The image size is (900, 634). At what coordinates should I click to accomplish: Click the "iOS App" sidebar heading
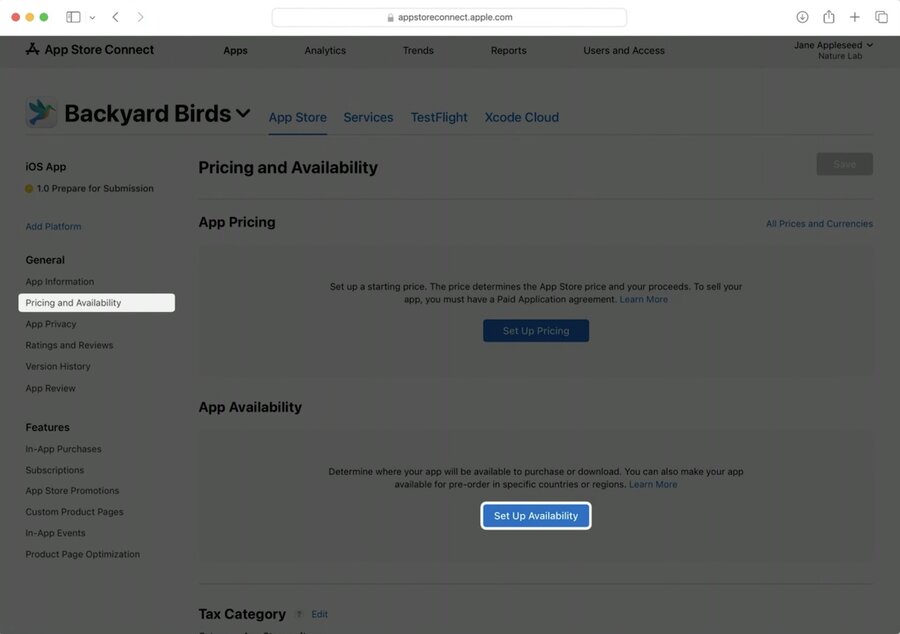(45, 167)
